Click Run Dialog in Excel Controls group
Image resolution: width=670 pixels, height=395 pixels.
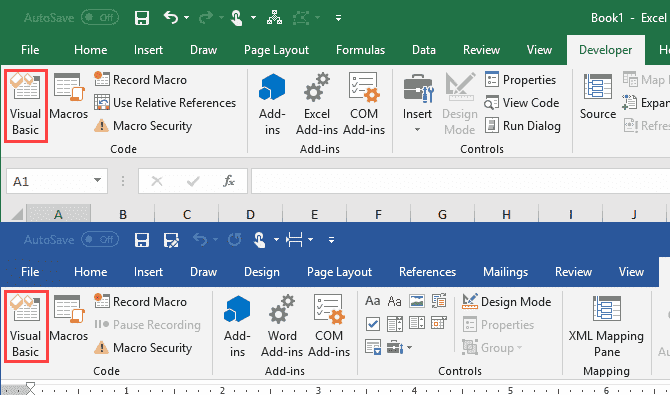[522, 126]
